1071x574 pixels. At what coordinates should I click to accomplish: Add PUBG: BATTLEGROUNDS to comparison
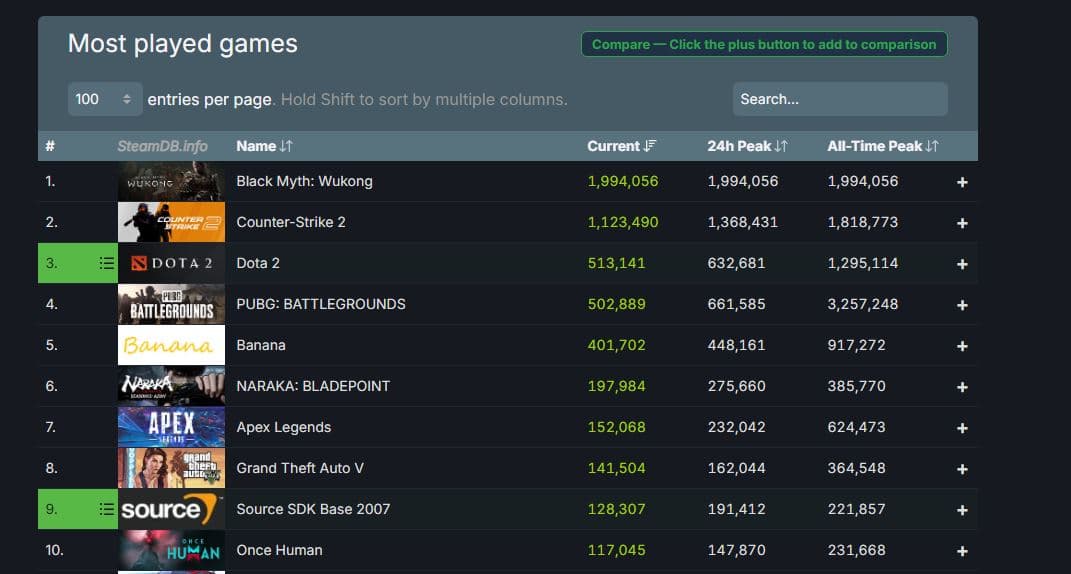point(962,305)
